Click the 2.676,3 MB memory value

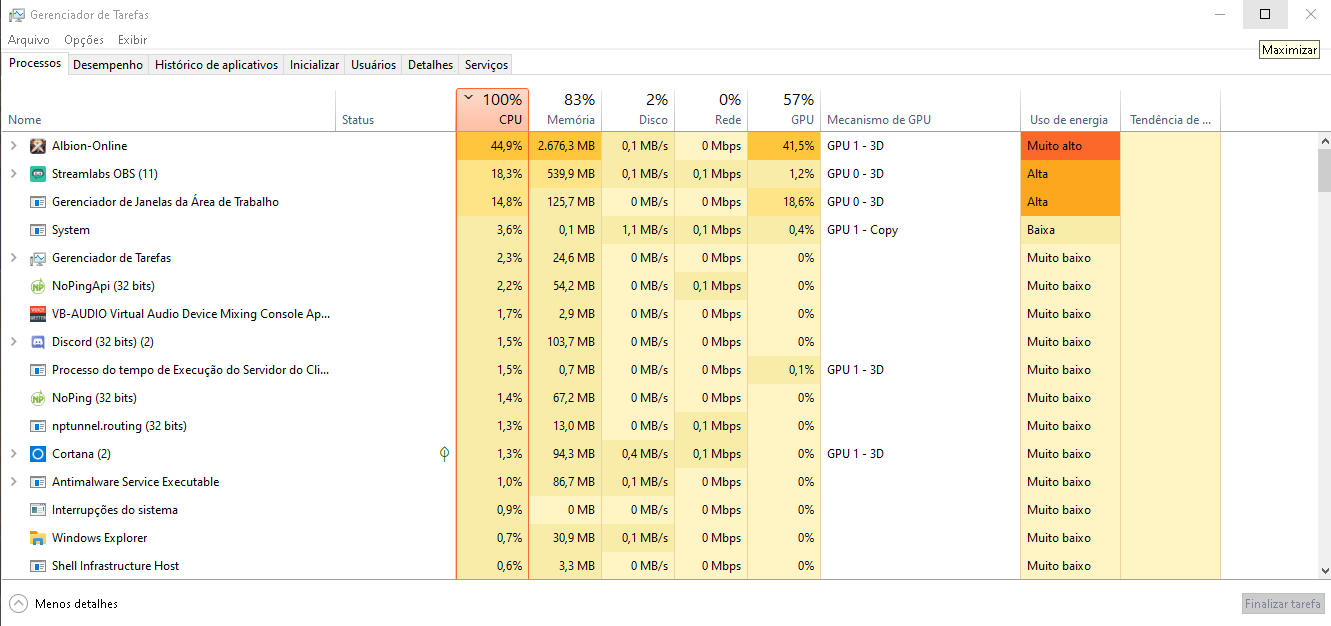[x=565, y=146]
